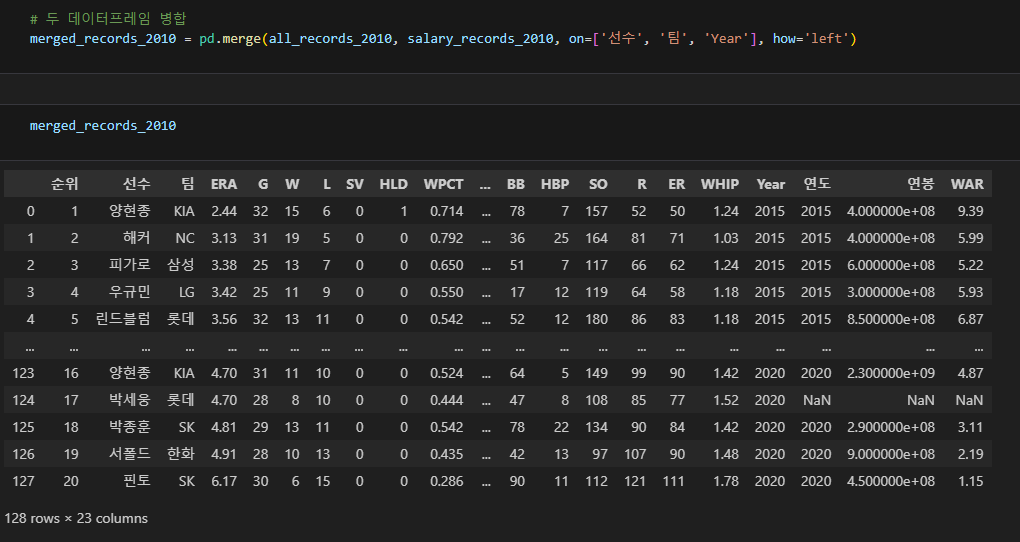Click the WAR column header
This screenshot has width=1020, height=542.
[967, 184]
